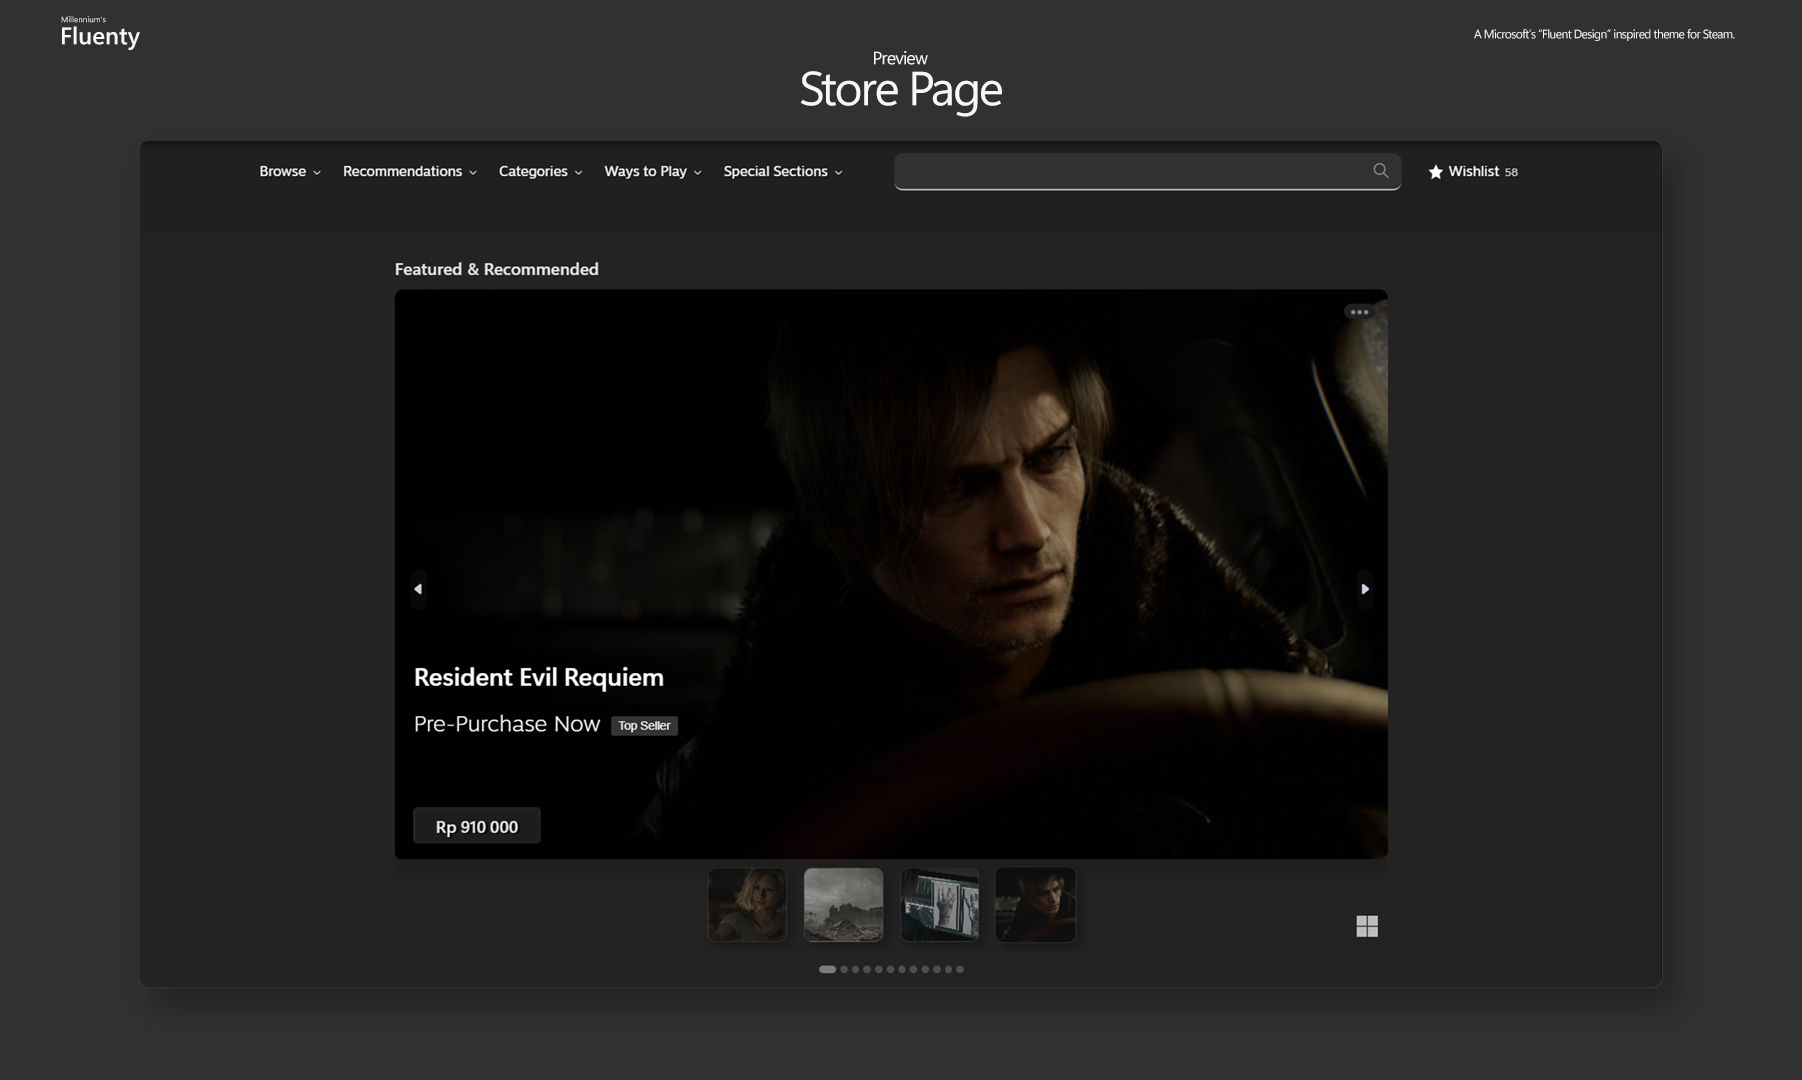View the hand X-ray screenshot thumbnail
The height and width of the screenshot is (1080, 1802).
tap(940, 905)
